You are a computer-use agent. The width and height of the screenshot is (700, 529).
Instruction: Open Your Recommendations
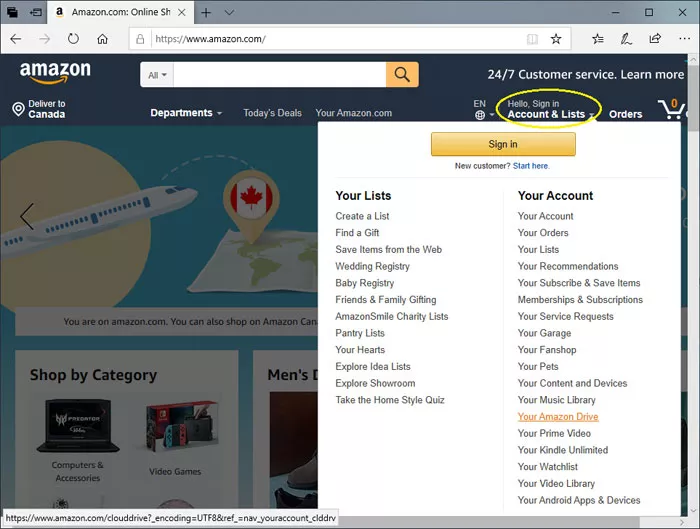pos(568,266)
